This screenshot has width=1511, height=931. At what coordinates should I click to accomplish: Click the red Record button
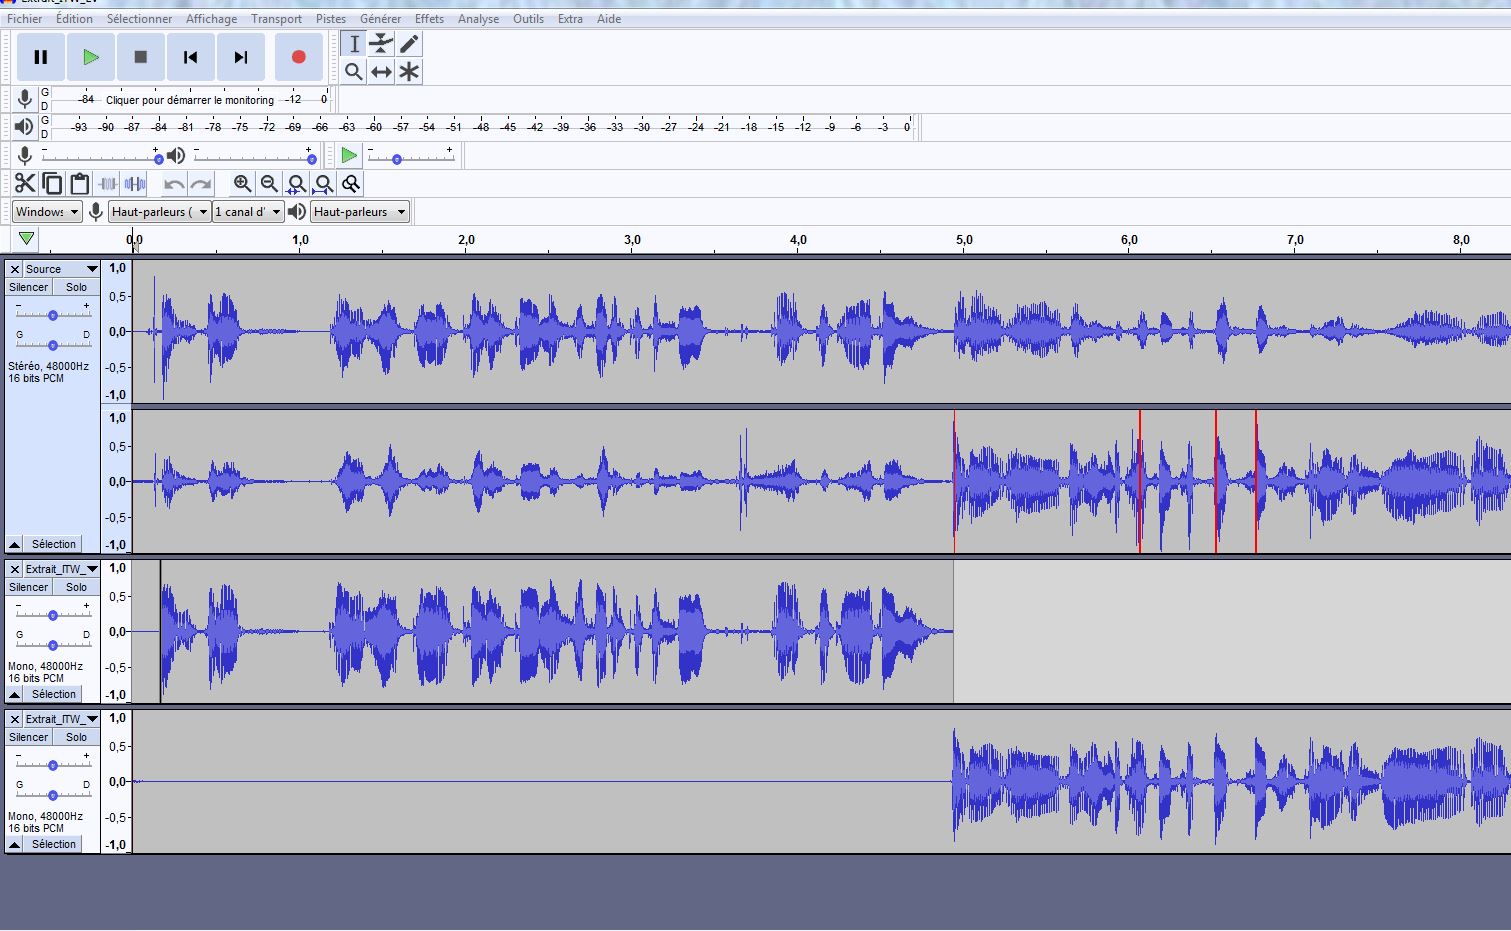298,57
